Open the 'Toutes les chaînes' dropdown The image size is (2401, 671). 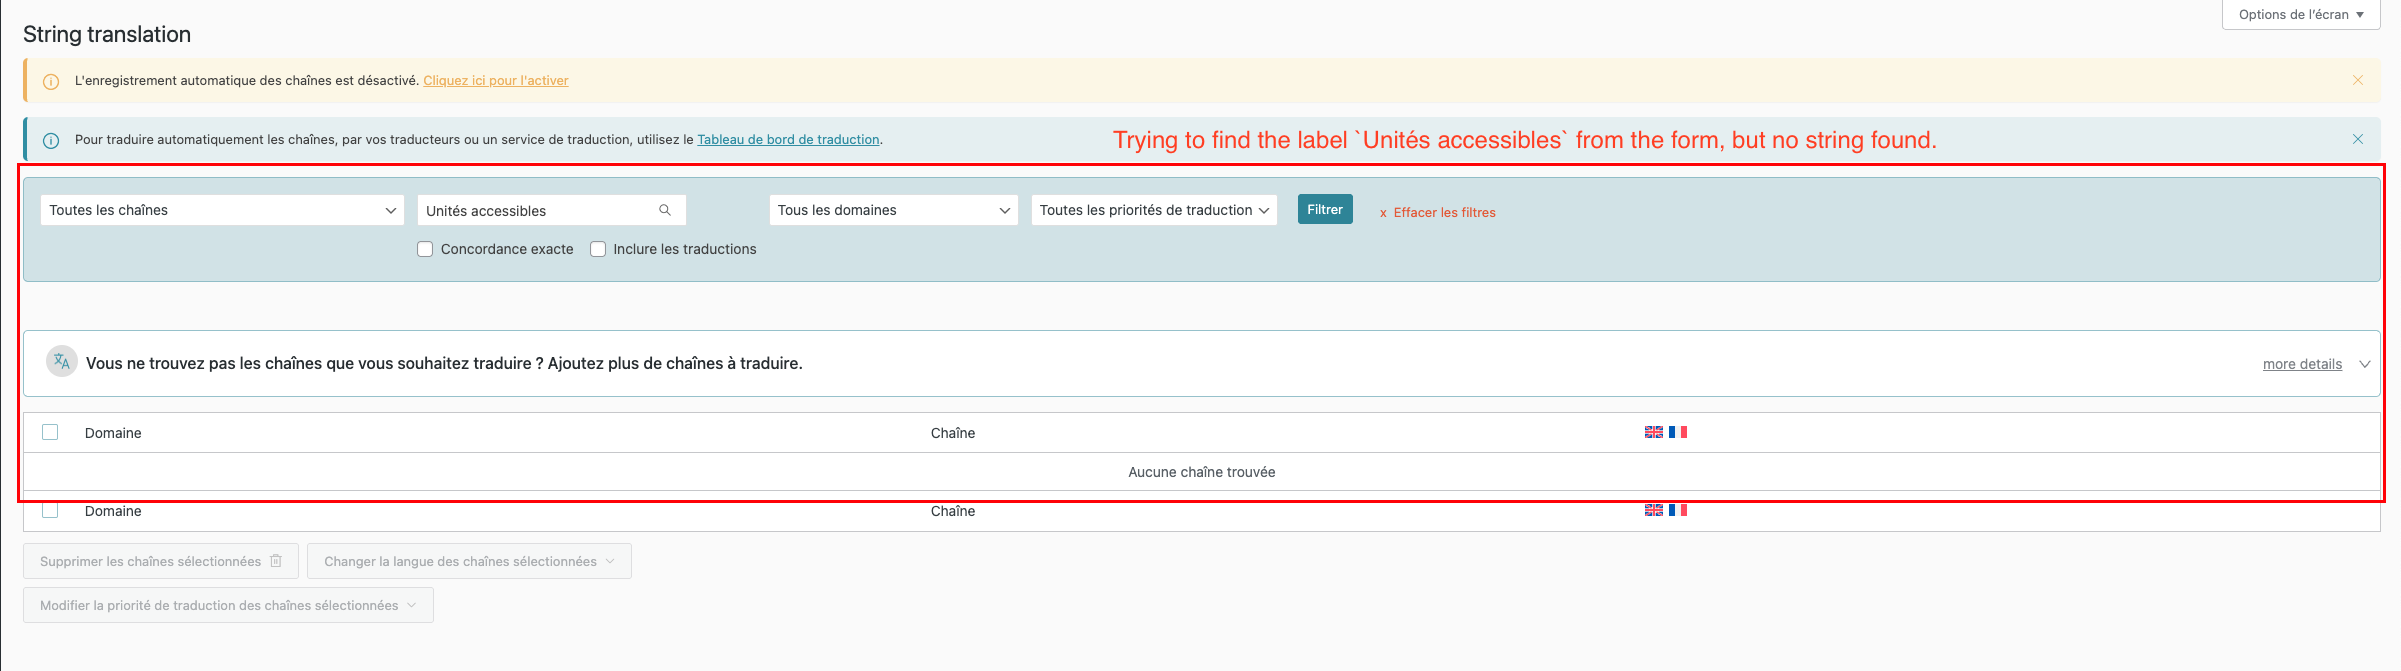pyautogui.click(x=222, y=210)
